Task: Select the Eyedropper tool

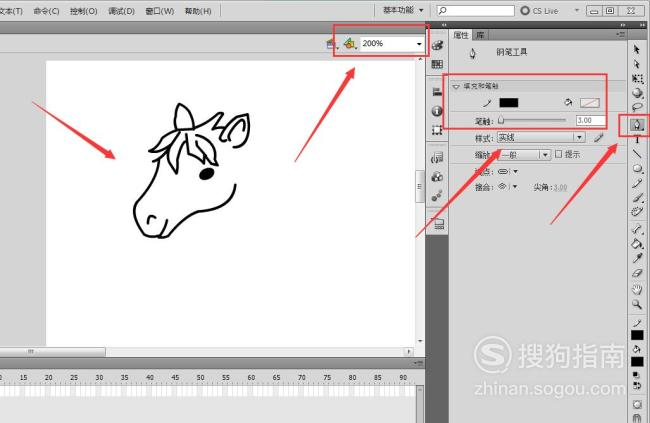Action: [x=637, y=258]
